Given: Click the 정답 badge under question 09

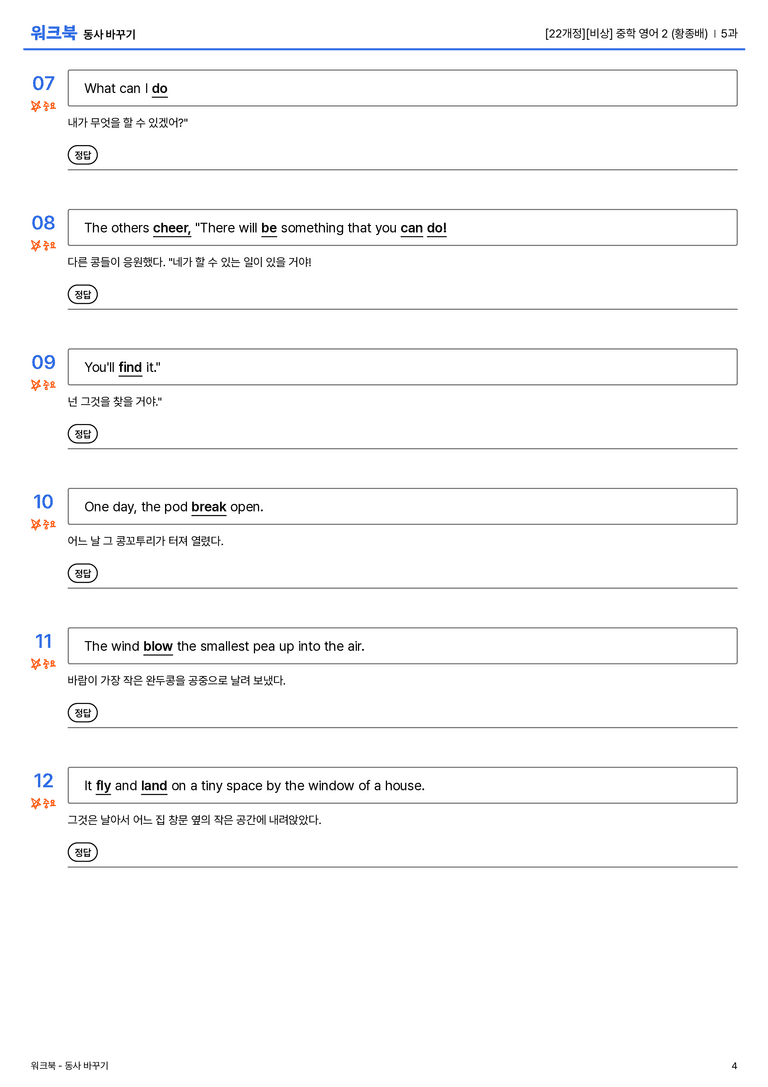Looking at the screenshot, I should click(82, 433).
